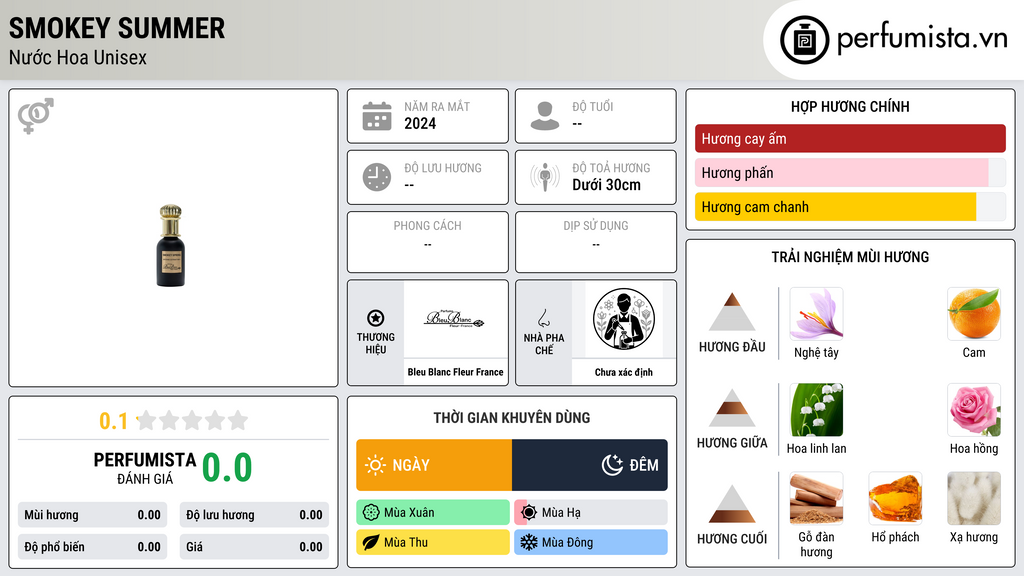Screen dimensions: 1024x576
Task: Click the Mùa Thu season bar
Action: click(x=433, y=542)
